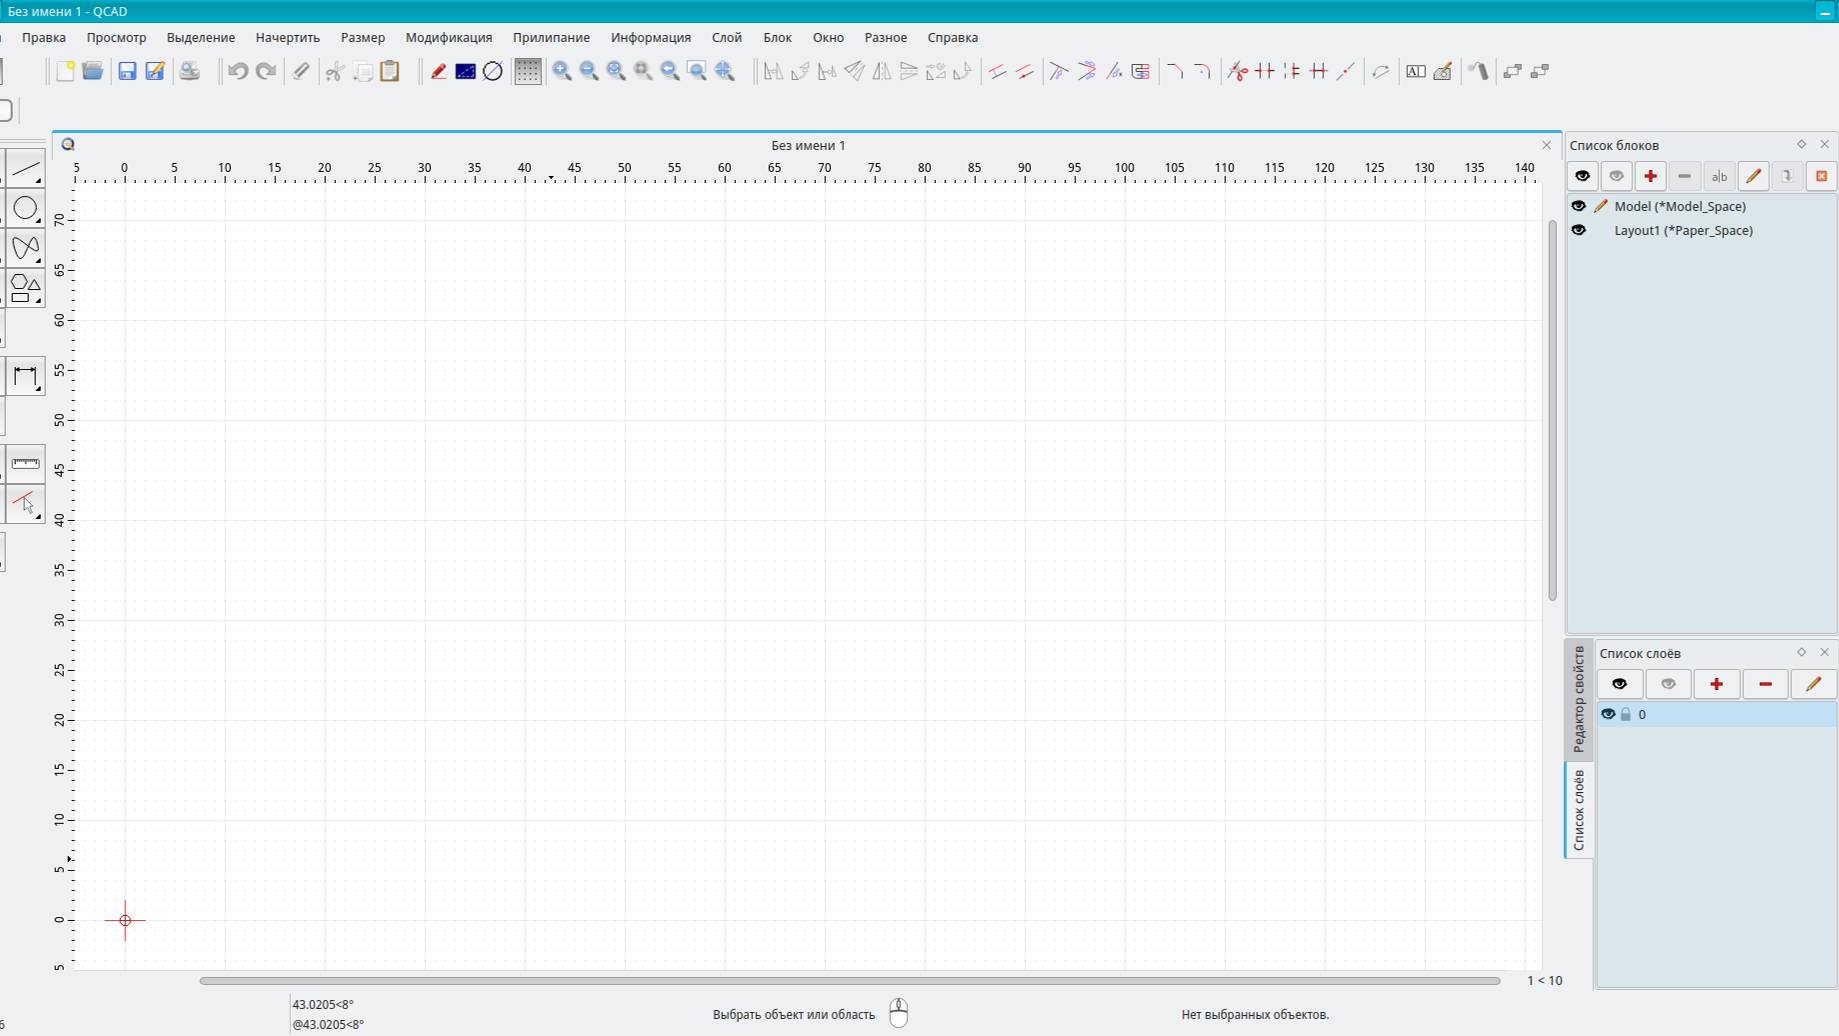Close the Без имени 1 document tab

coord(1546,145)
